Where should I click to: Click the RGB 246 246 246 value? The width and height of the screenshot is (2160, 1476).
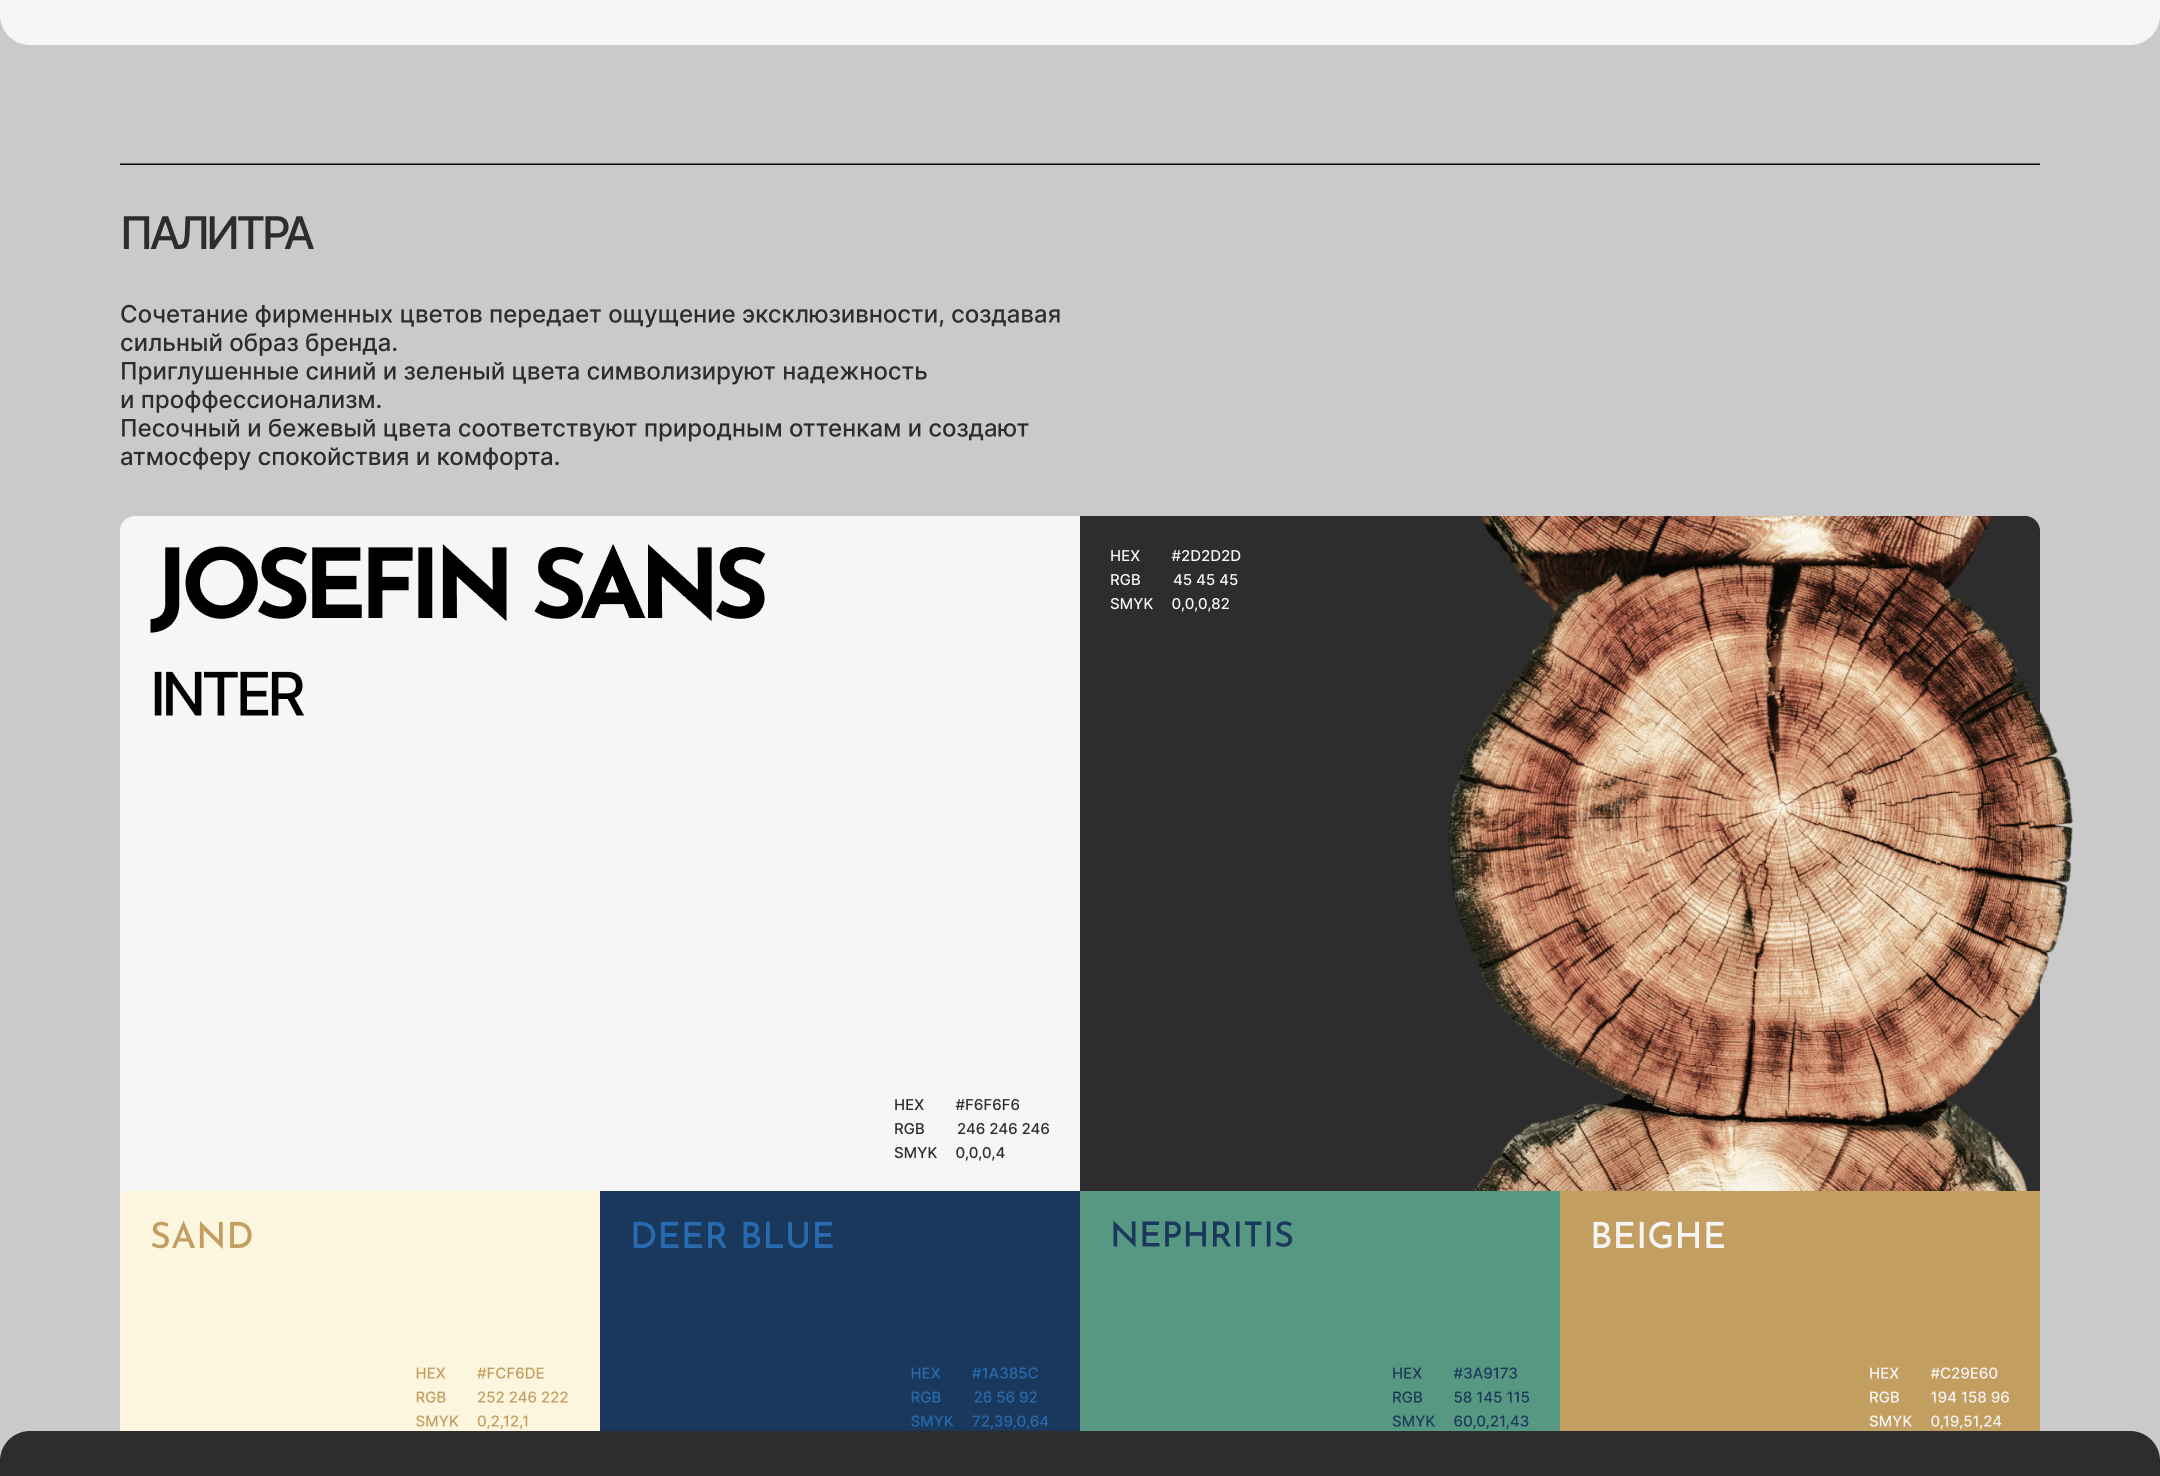pos(1002,1129)
